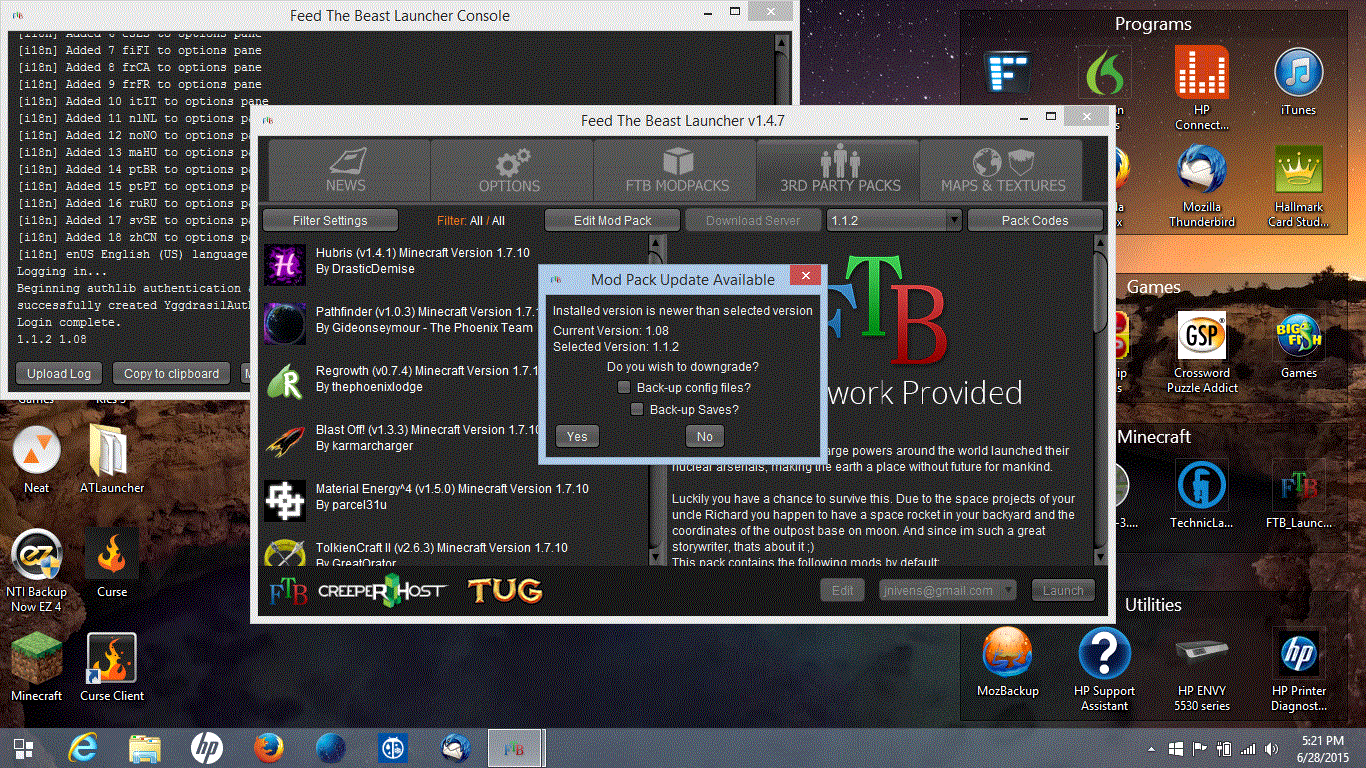Click the Filter Settings button

(330, 220)
